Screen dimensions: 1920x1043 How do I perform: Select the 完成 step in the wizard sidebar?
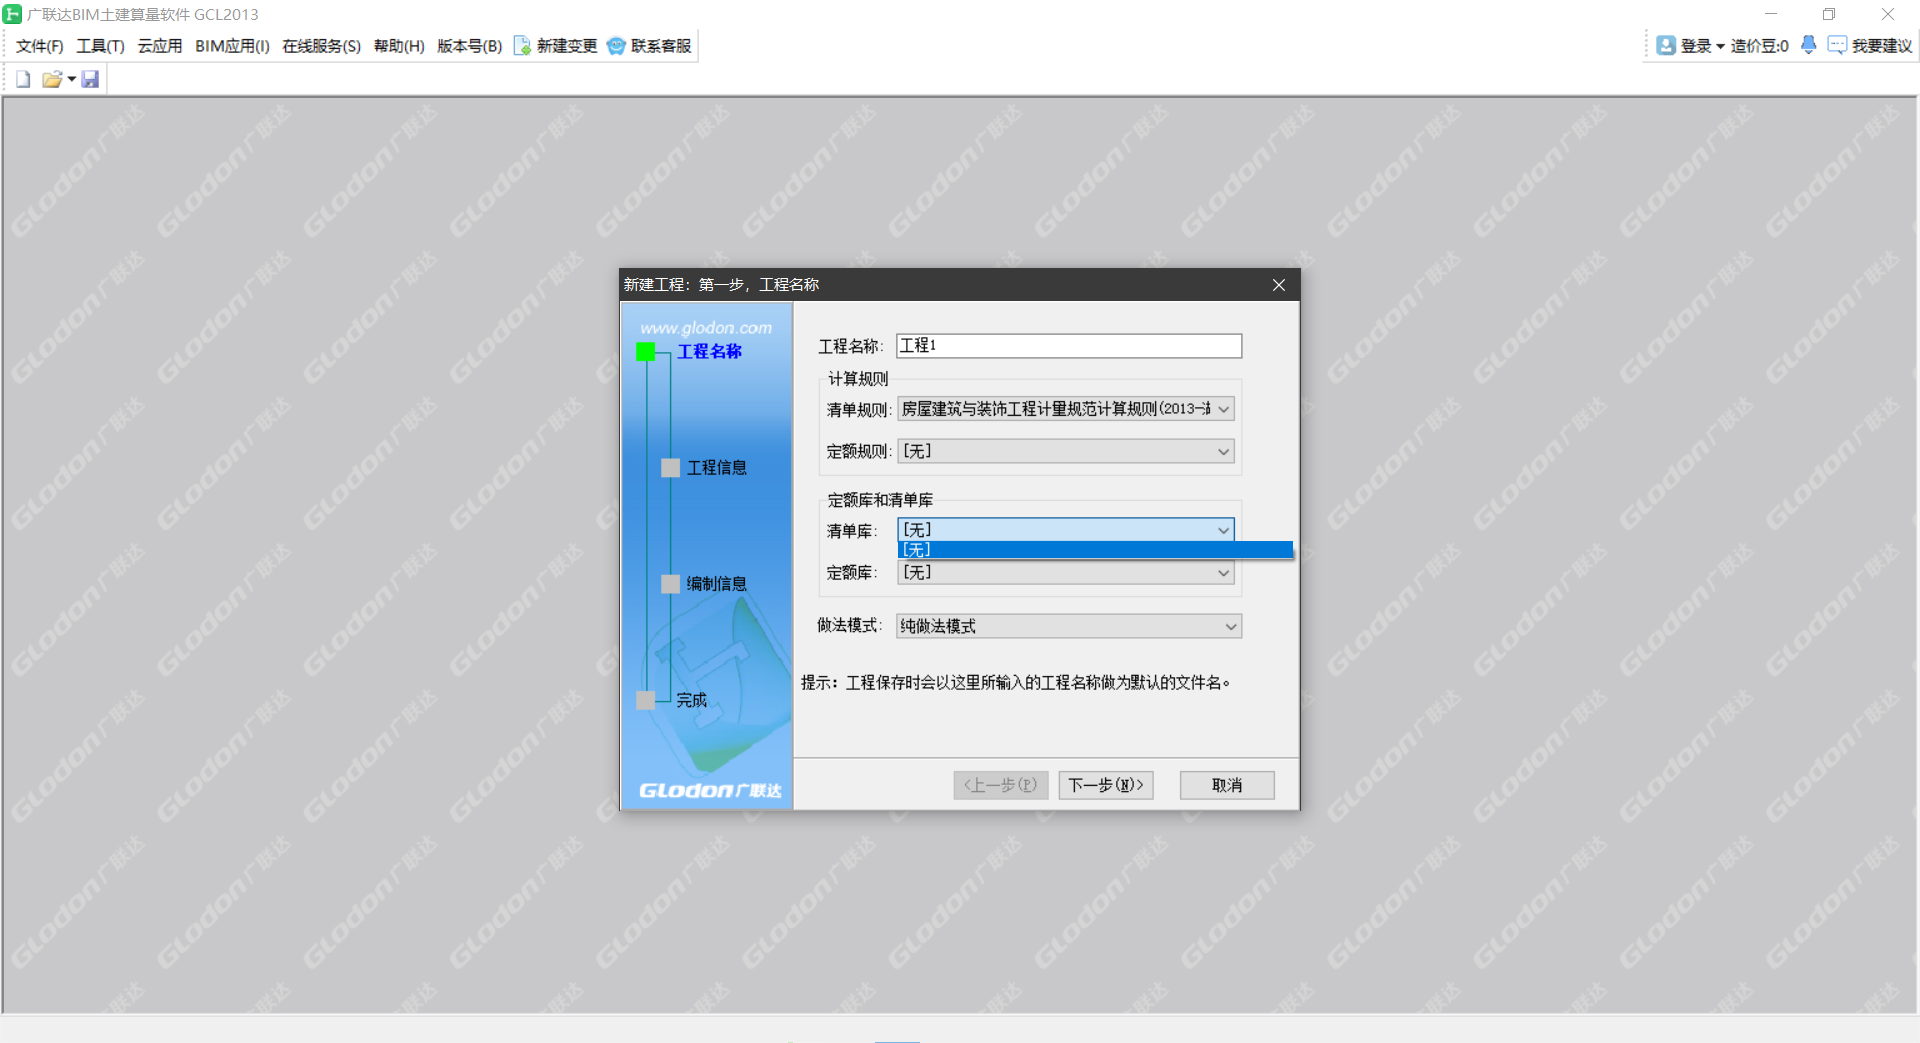pos(691,699)
